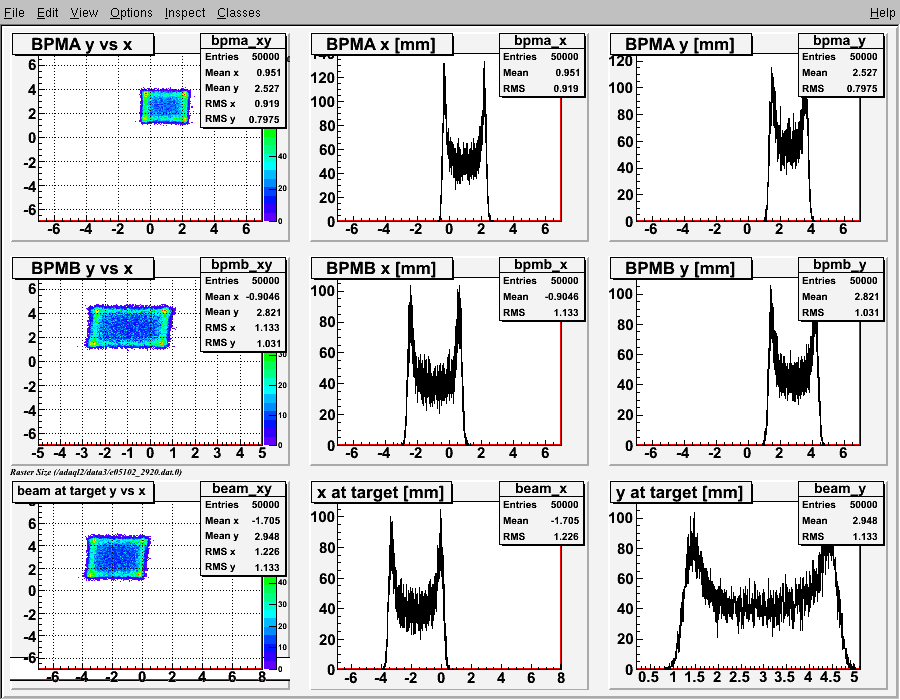Click the BPMA x histogram curve
The height and width of the screenshot is (700, 900).
[x=464, y=161]
